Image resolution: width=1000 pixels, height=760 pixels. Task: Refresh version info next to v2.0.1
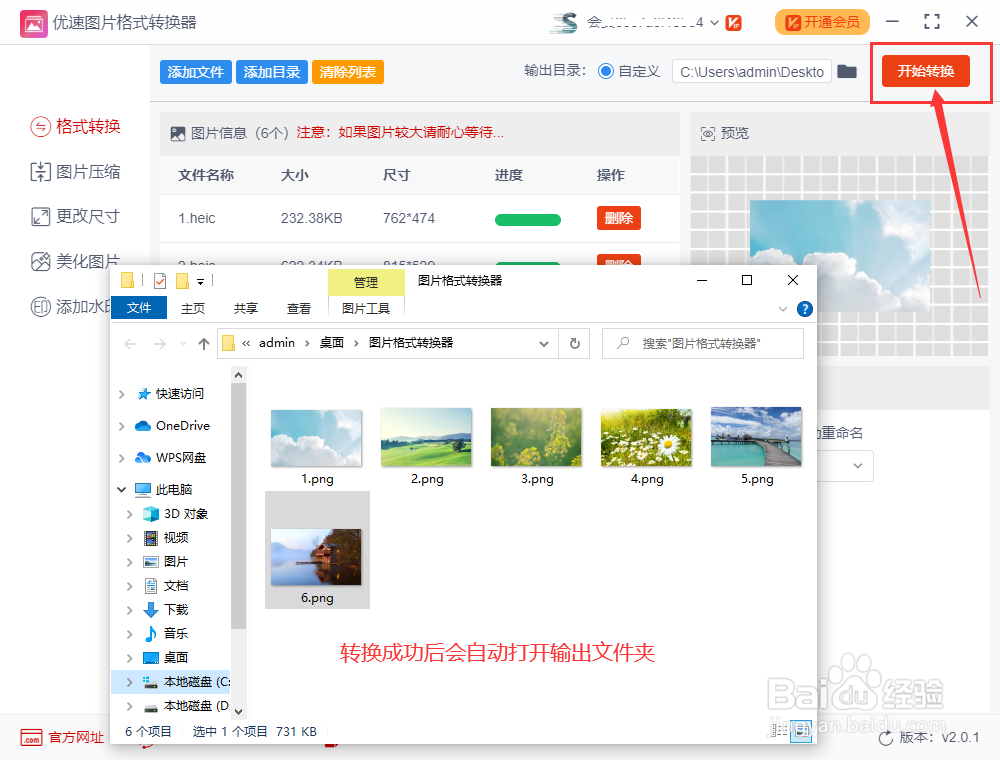point(888,737)
